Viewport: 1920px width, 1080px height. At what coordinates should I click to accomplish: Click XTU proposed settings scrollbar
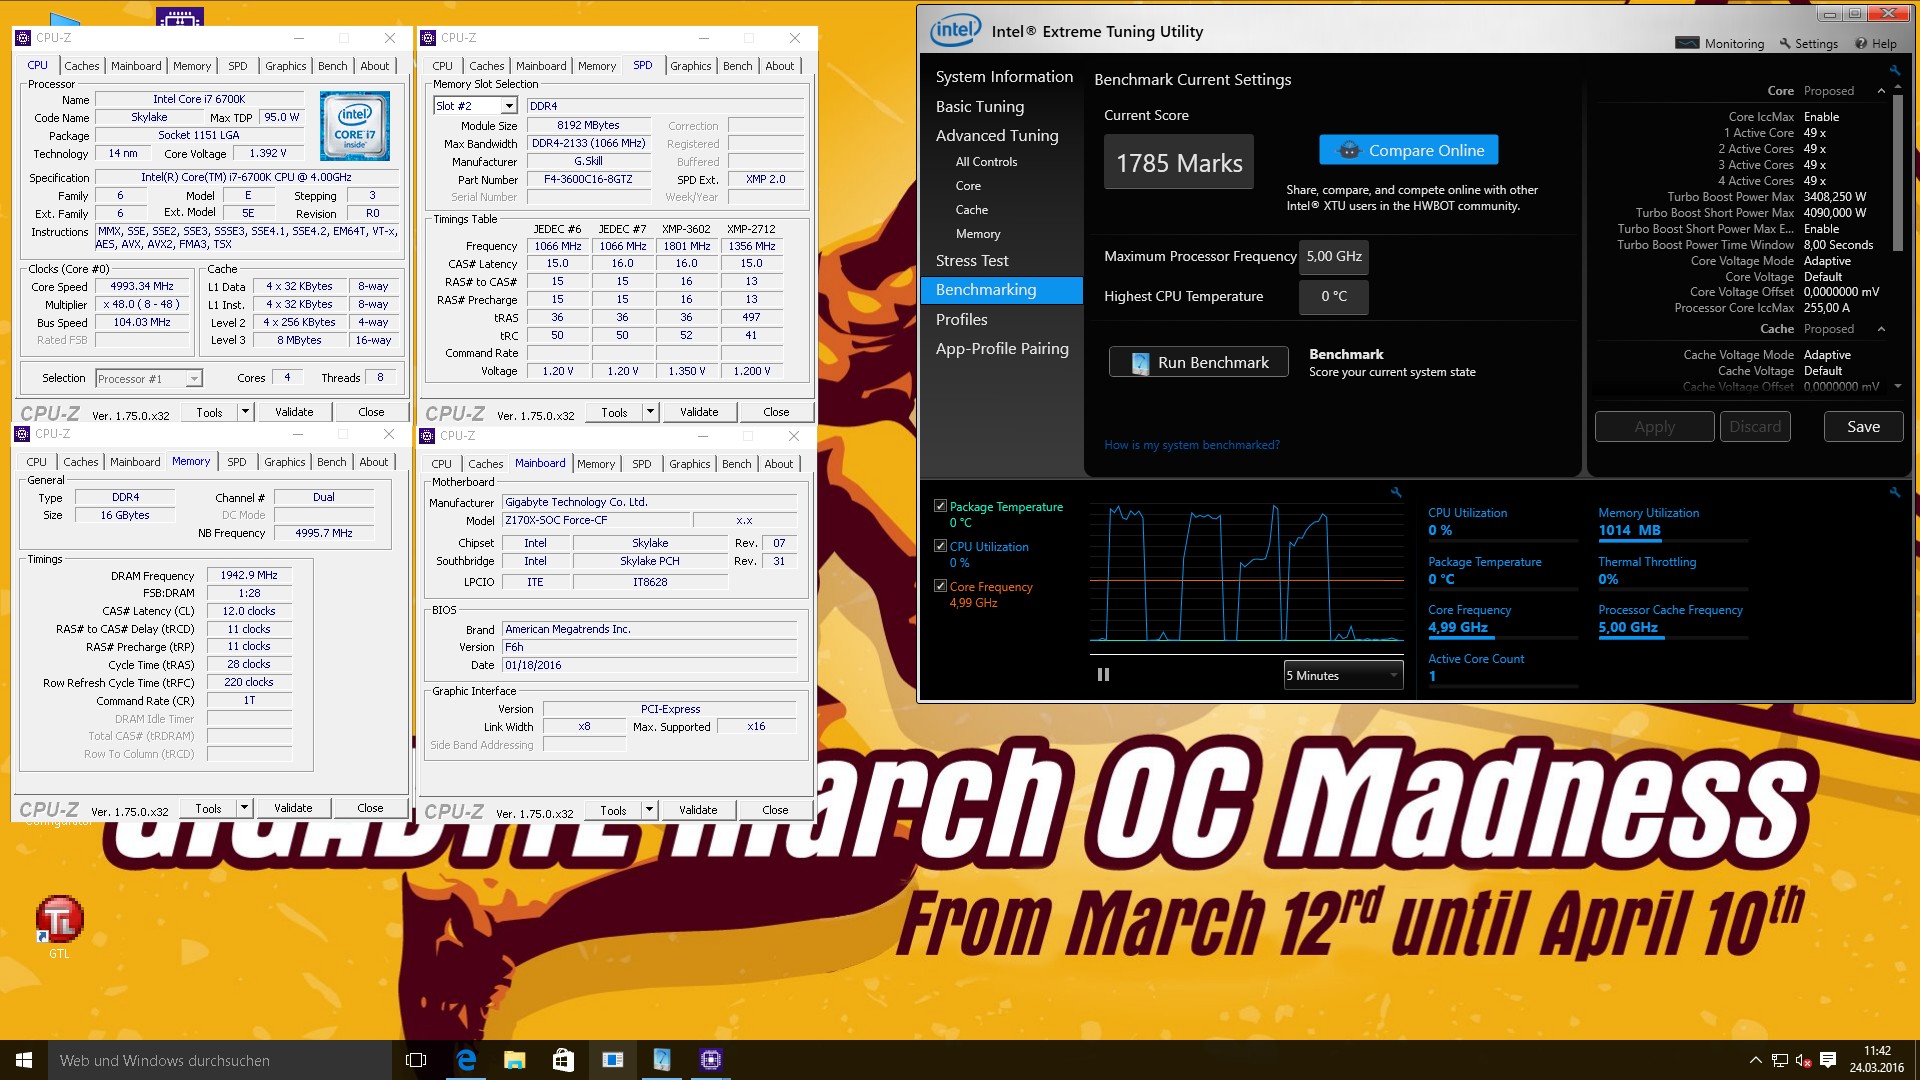tap(1898, 175)
